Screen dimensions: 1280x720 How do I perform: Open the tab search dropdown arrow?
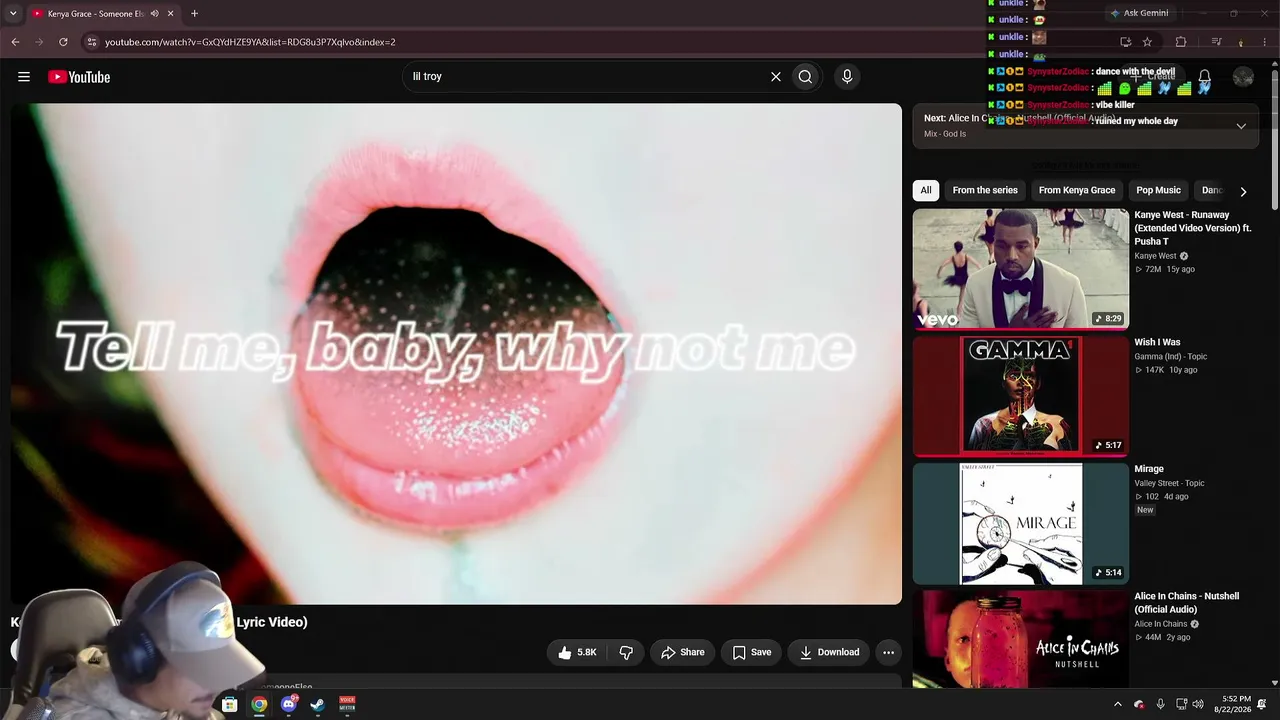[x=12, y=14]
